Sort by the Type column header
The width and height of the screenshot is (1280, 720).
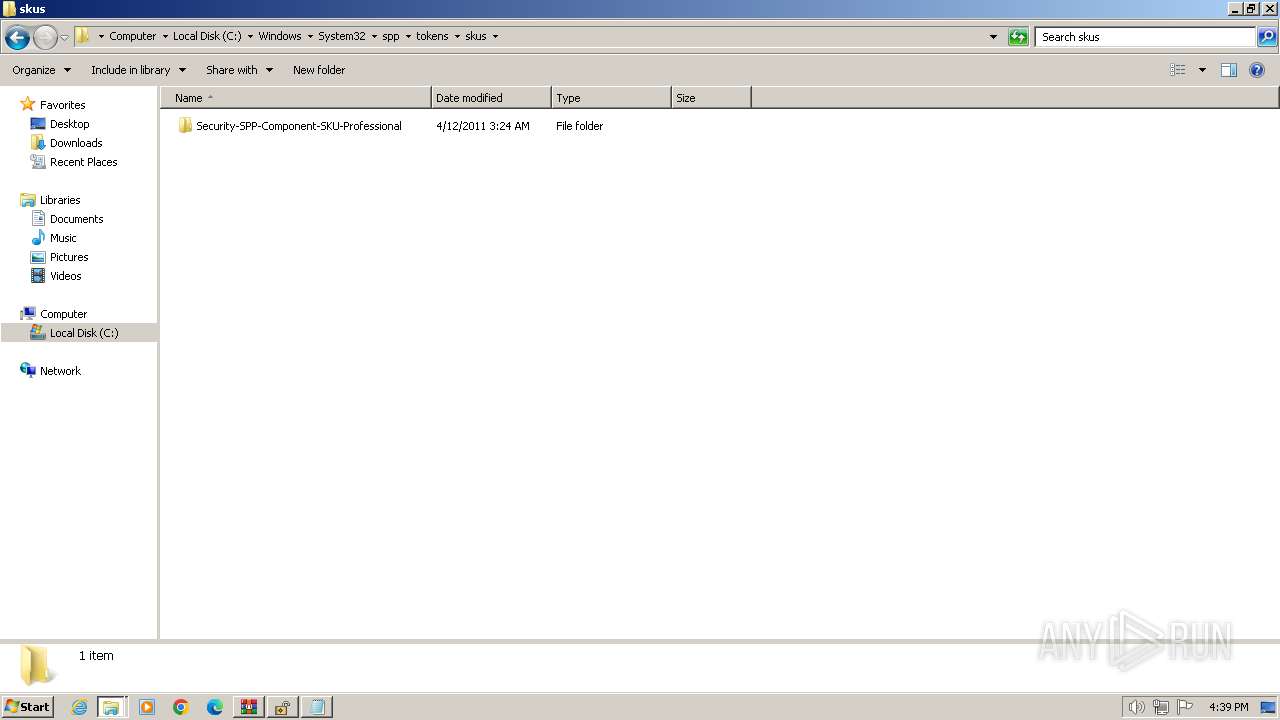point(611,98)
